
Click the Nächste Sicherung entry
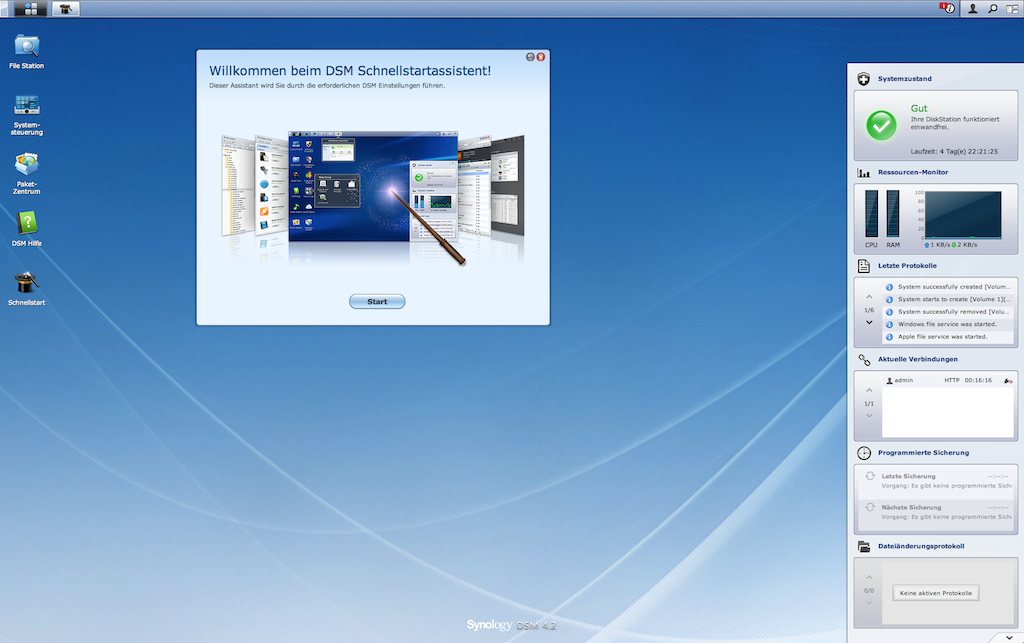click(x=936, y=512)
